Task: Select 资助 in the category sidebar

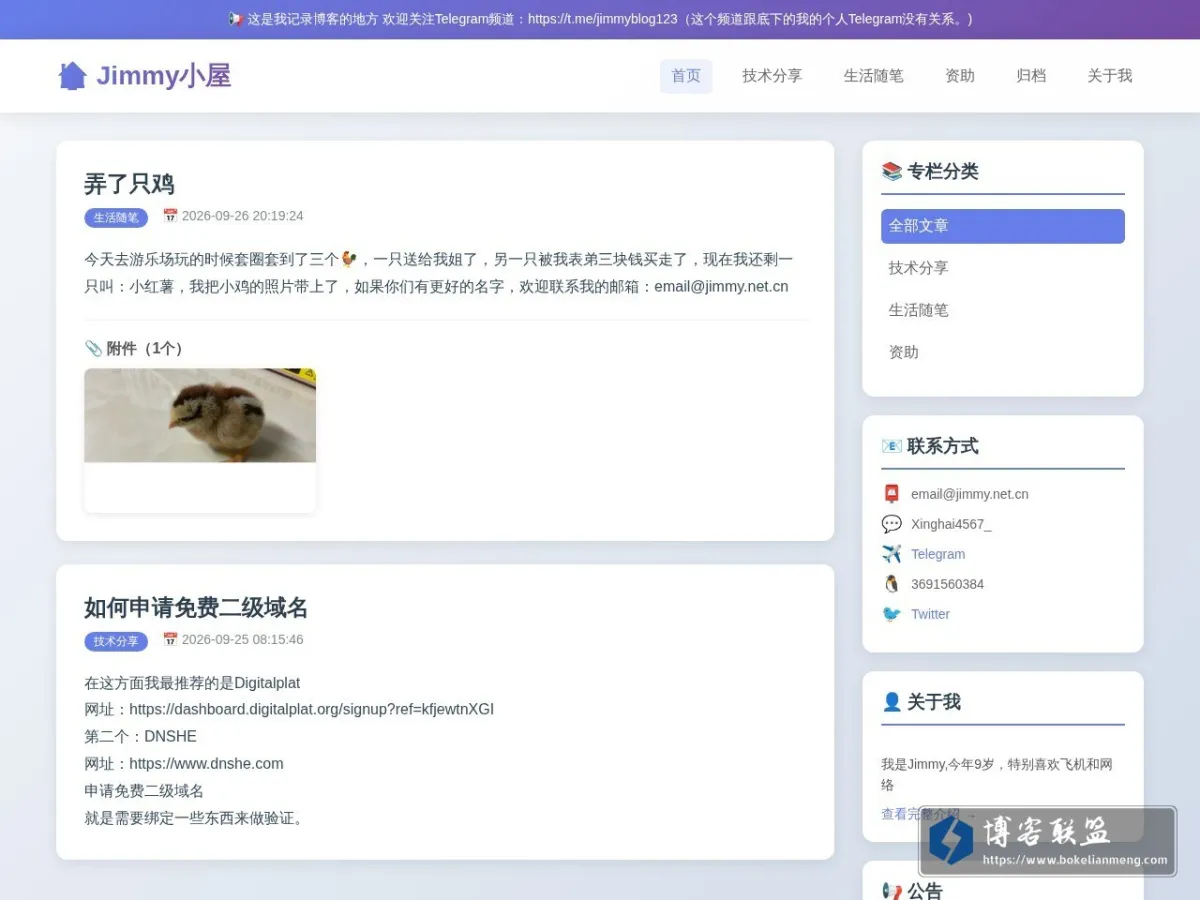Action: 1003,352
